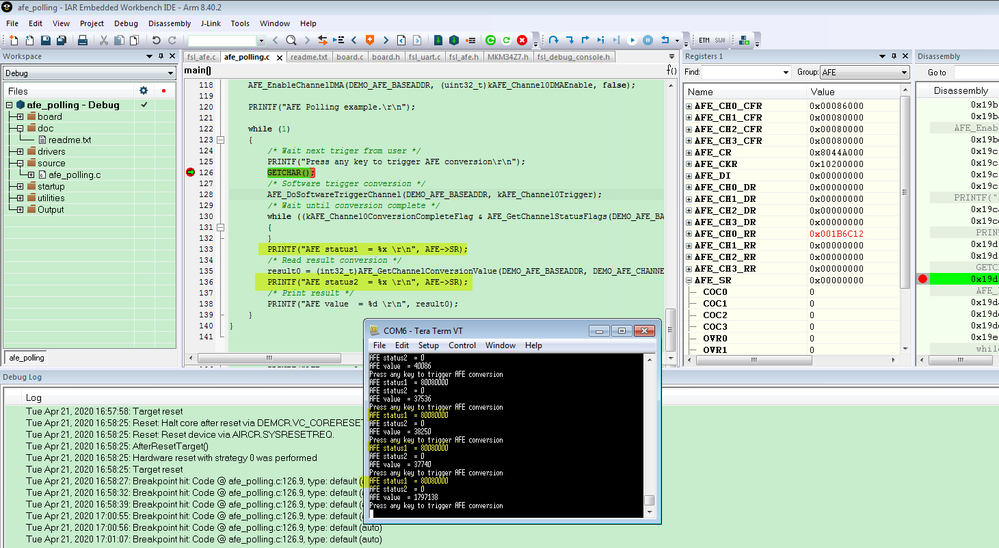Click the Break pause debug icon

[x=648, y=40]
